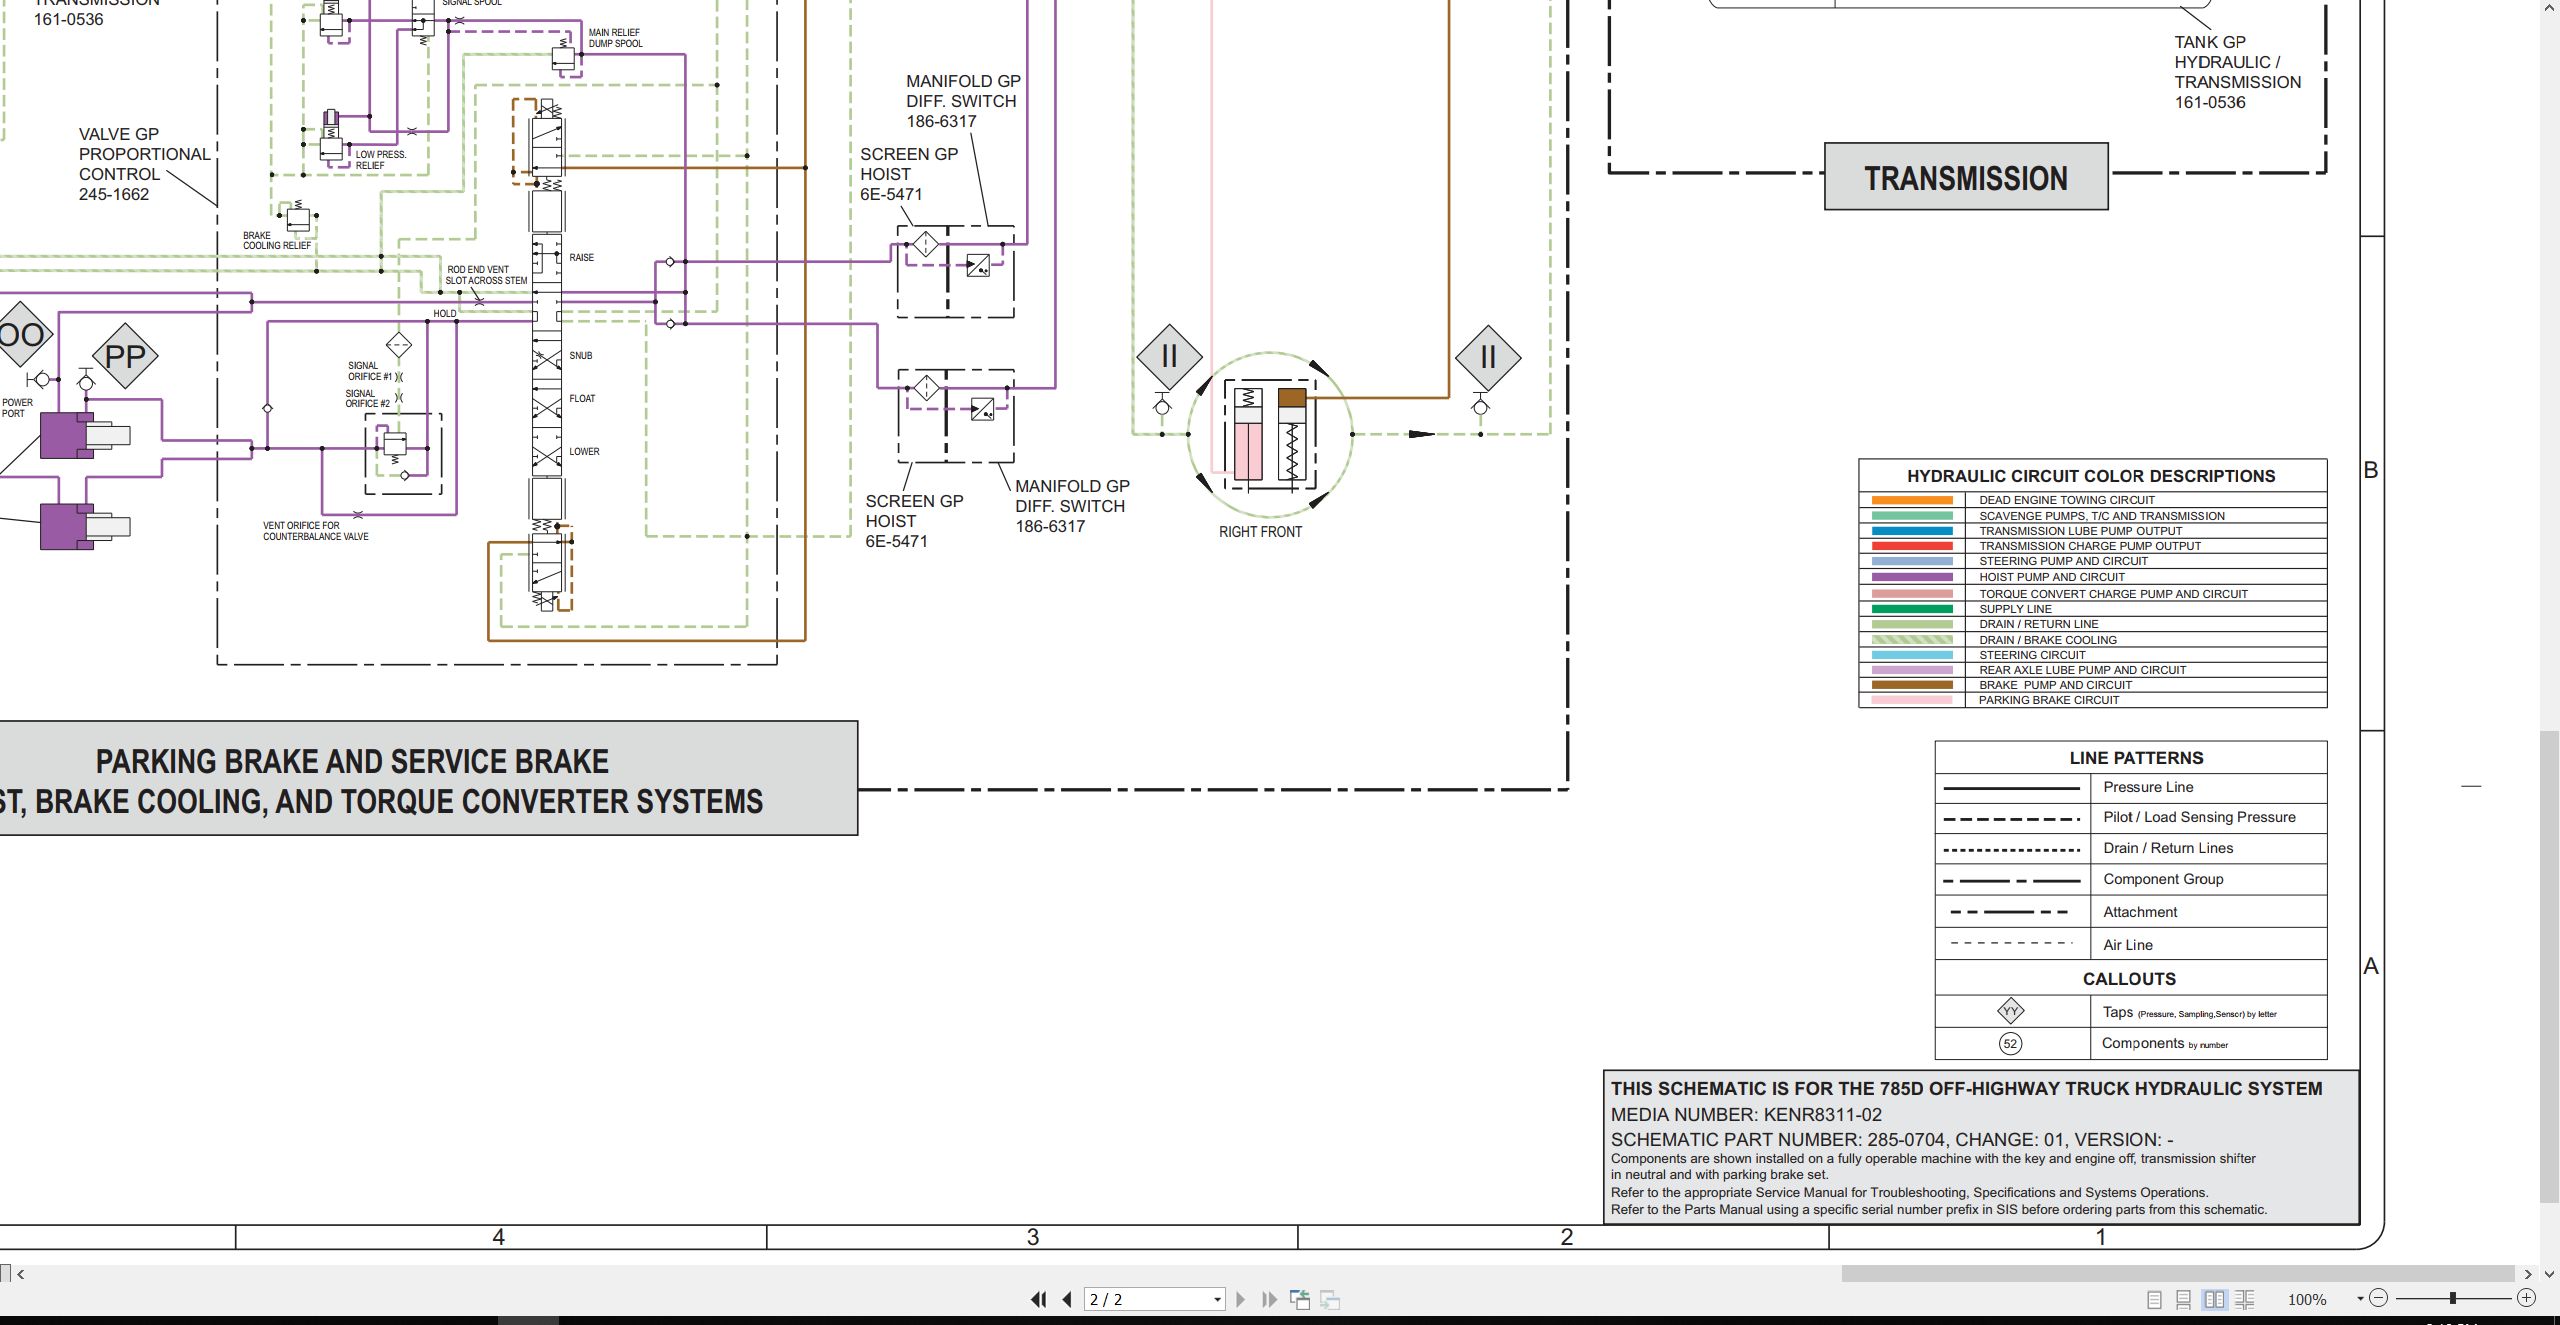Click the lower SCREEN GP HOIST 6E-5471 label
This screenshot has height=1325, width=2560.
click(x=914, y=521)
